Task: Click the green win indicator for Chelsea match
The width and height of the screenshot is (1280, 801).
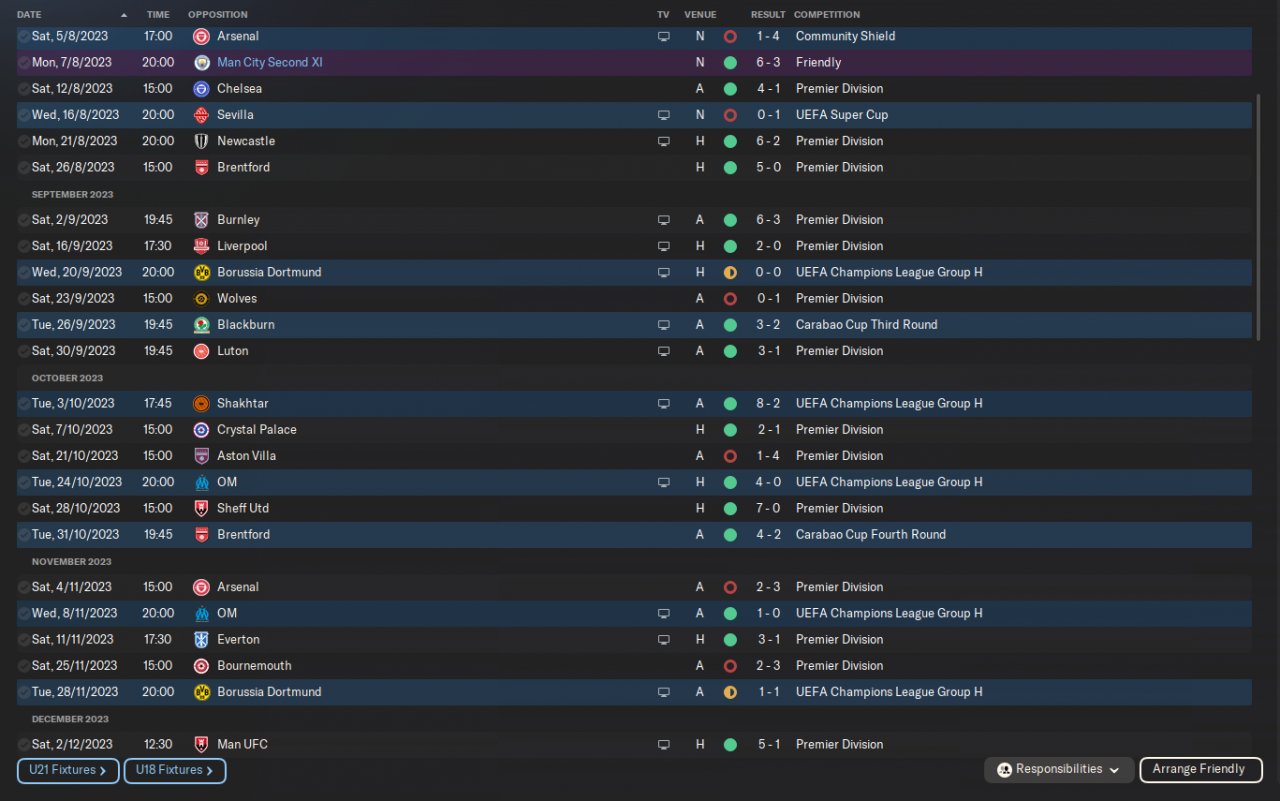Action: [730, 88]
